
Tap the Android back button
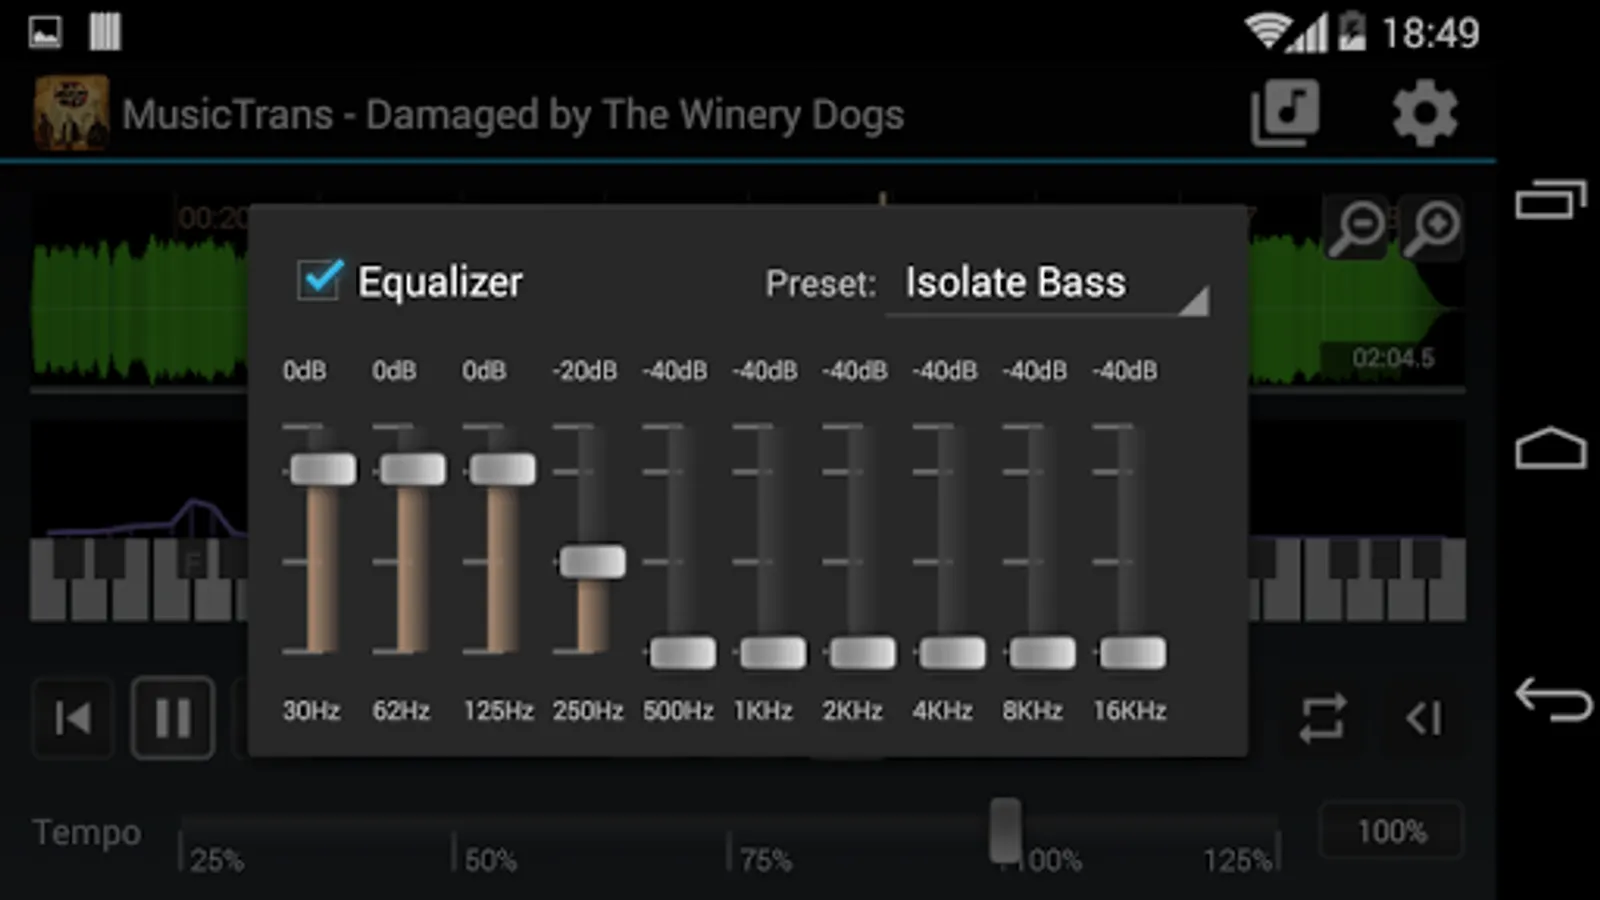pos(1551,698)
